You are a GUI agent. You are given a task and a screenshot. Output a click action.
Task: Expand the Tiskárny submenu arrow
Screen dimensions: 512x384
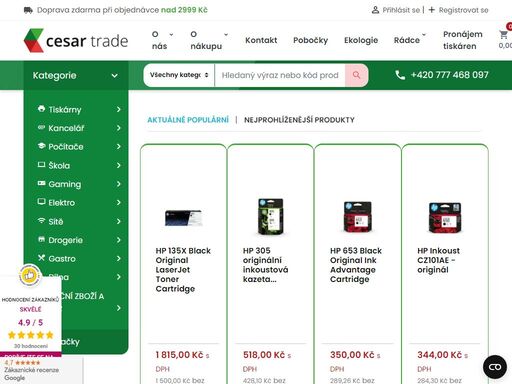pyautogui.click(x=119, y=109)
